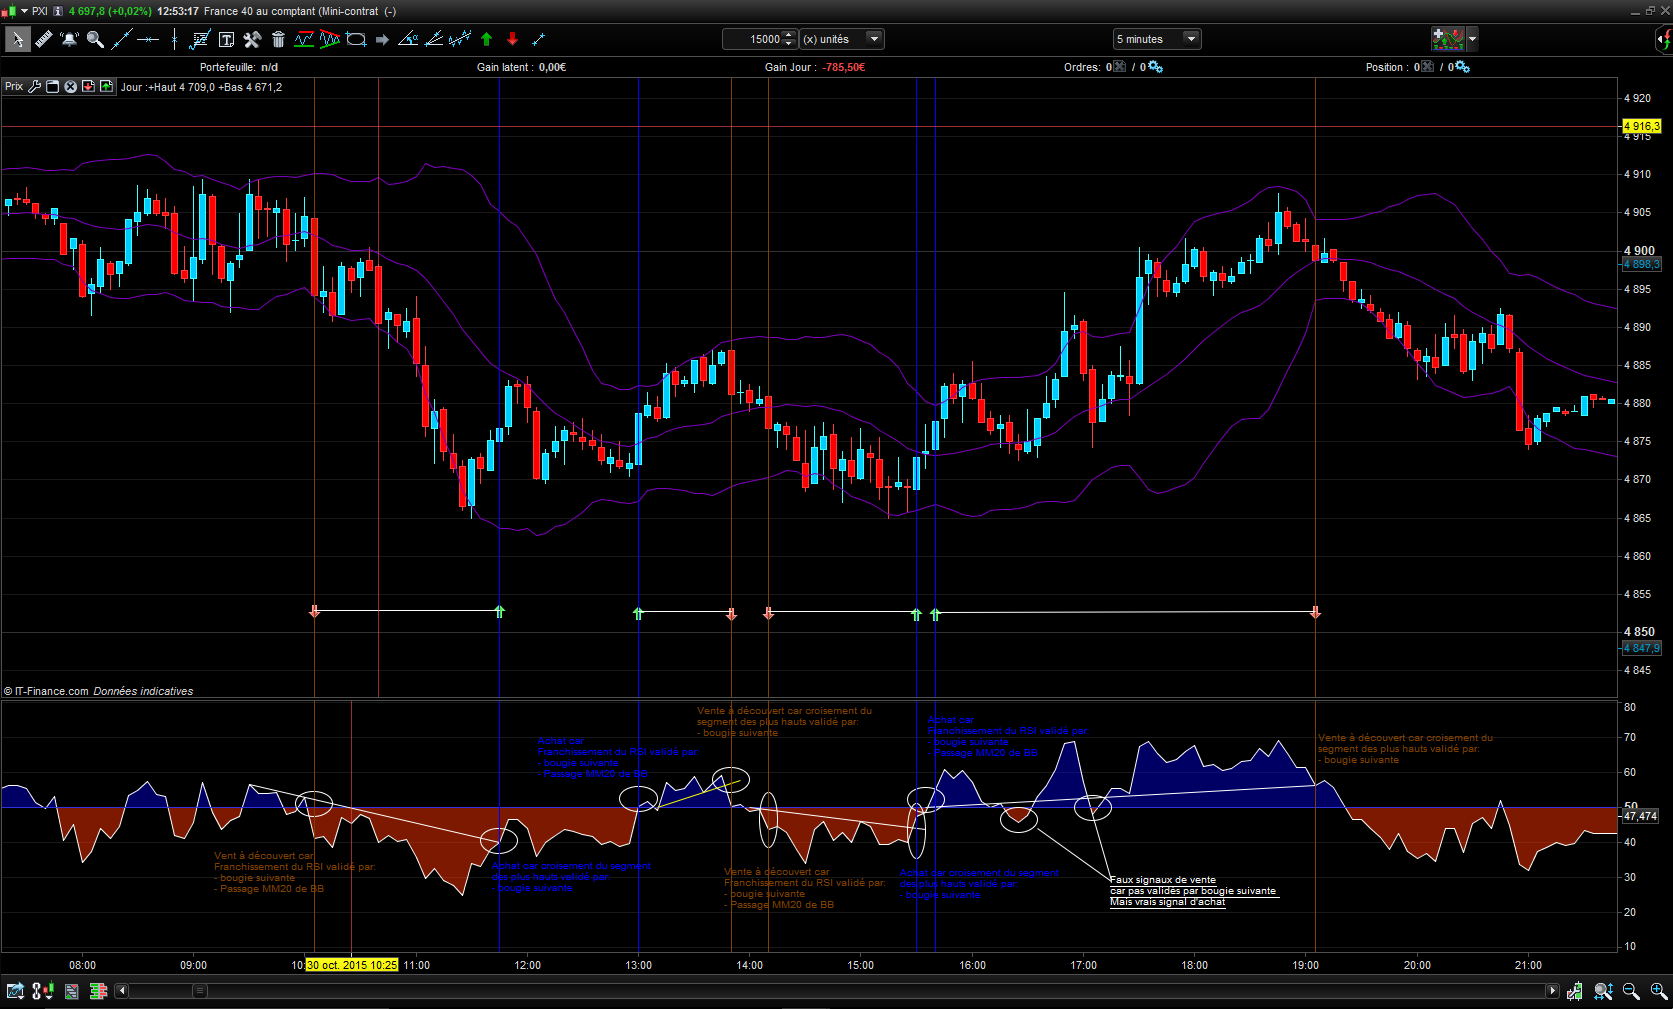
Task: Select the text annotation tool
Action: pyautogui.click(x=226, y=39)
